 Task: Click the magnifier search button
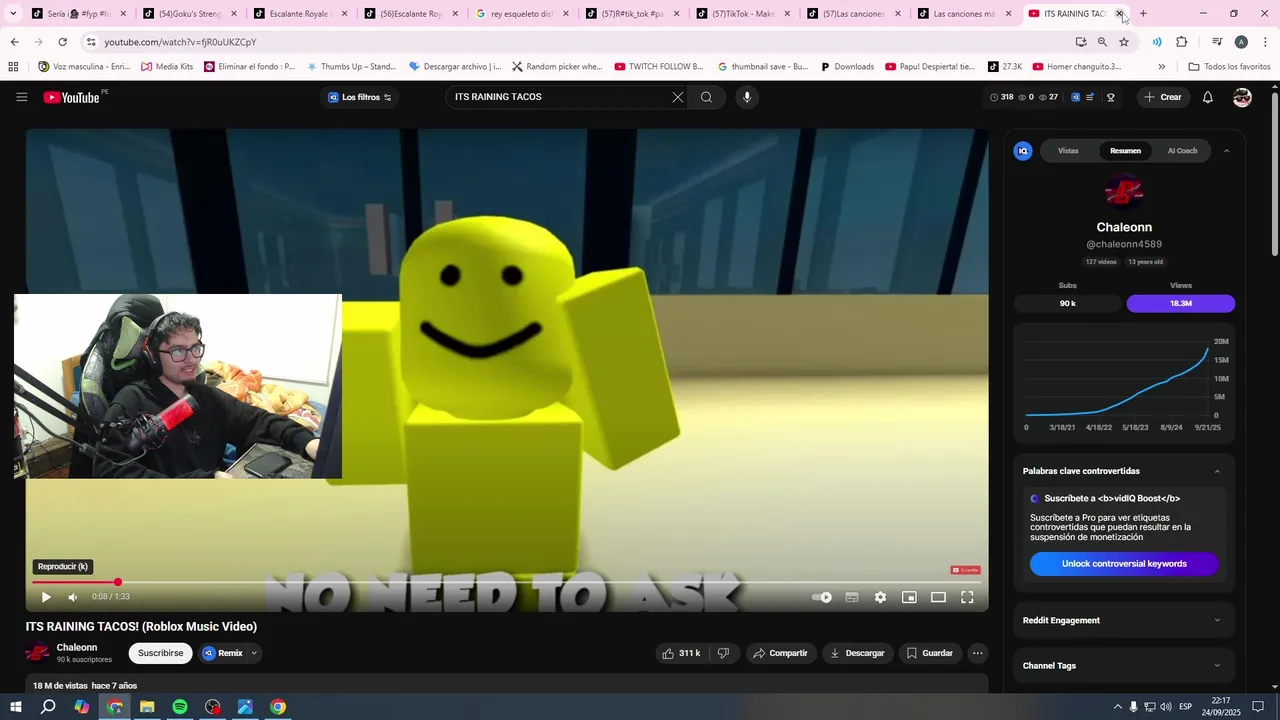706,97
